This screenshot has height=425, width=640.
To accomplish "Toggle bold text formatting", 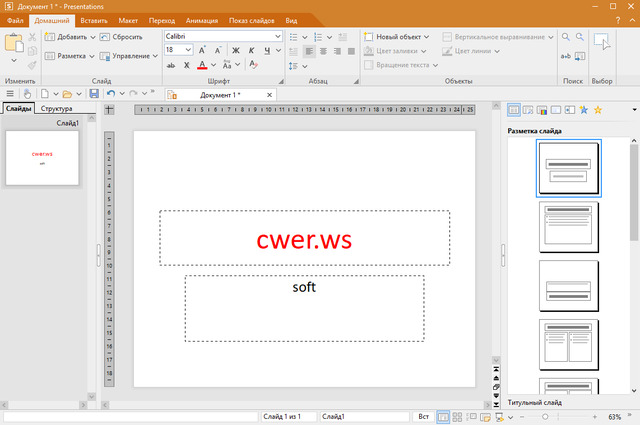I will (x=237, y=50).
